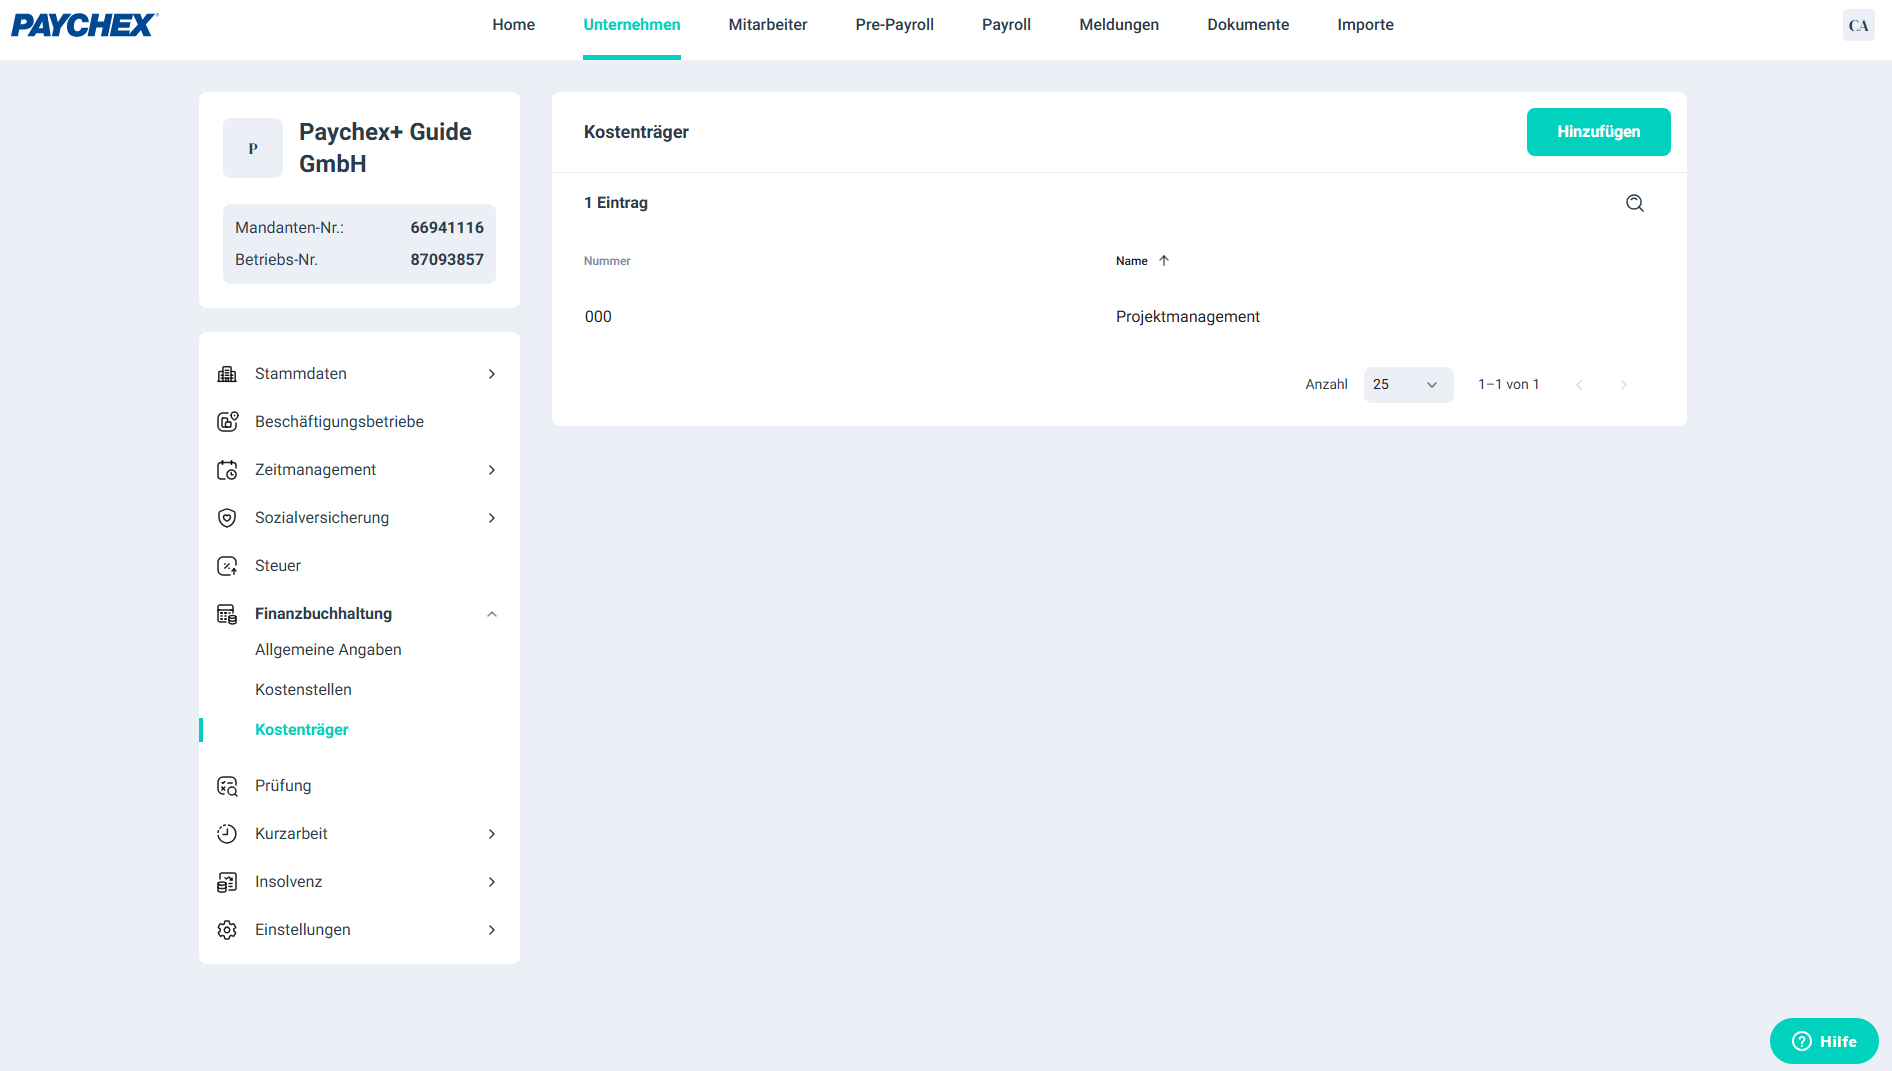Expand the Zeitmanagement chevron
Viewport: 1892px width, 1071px height.
point(492,470)
